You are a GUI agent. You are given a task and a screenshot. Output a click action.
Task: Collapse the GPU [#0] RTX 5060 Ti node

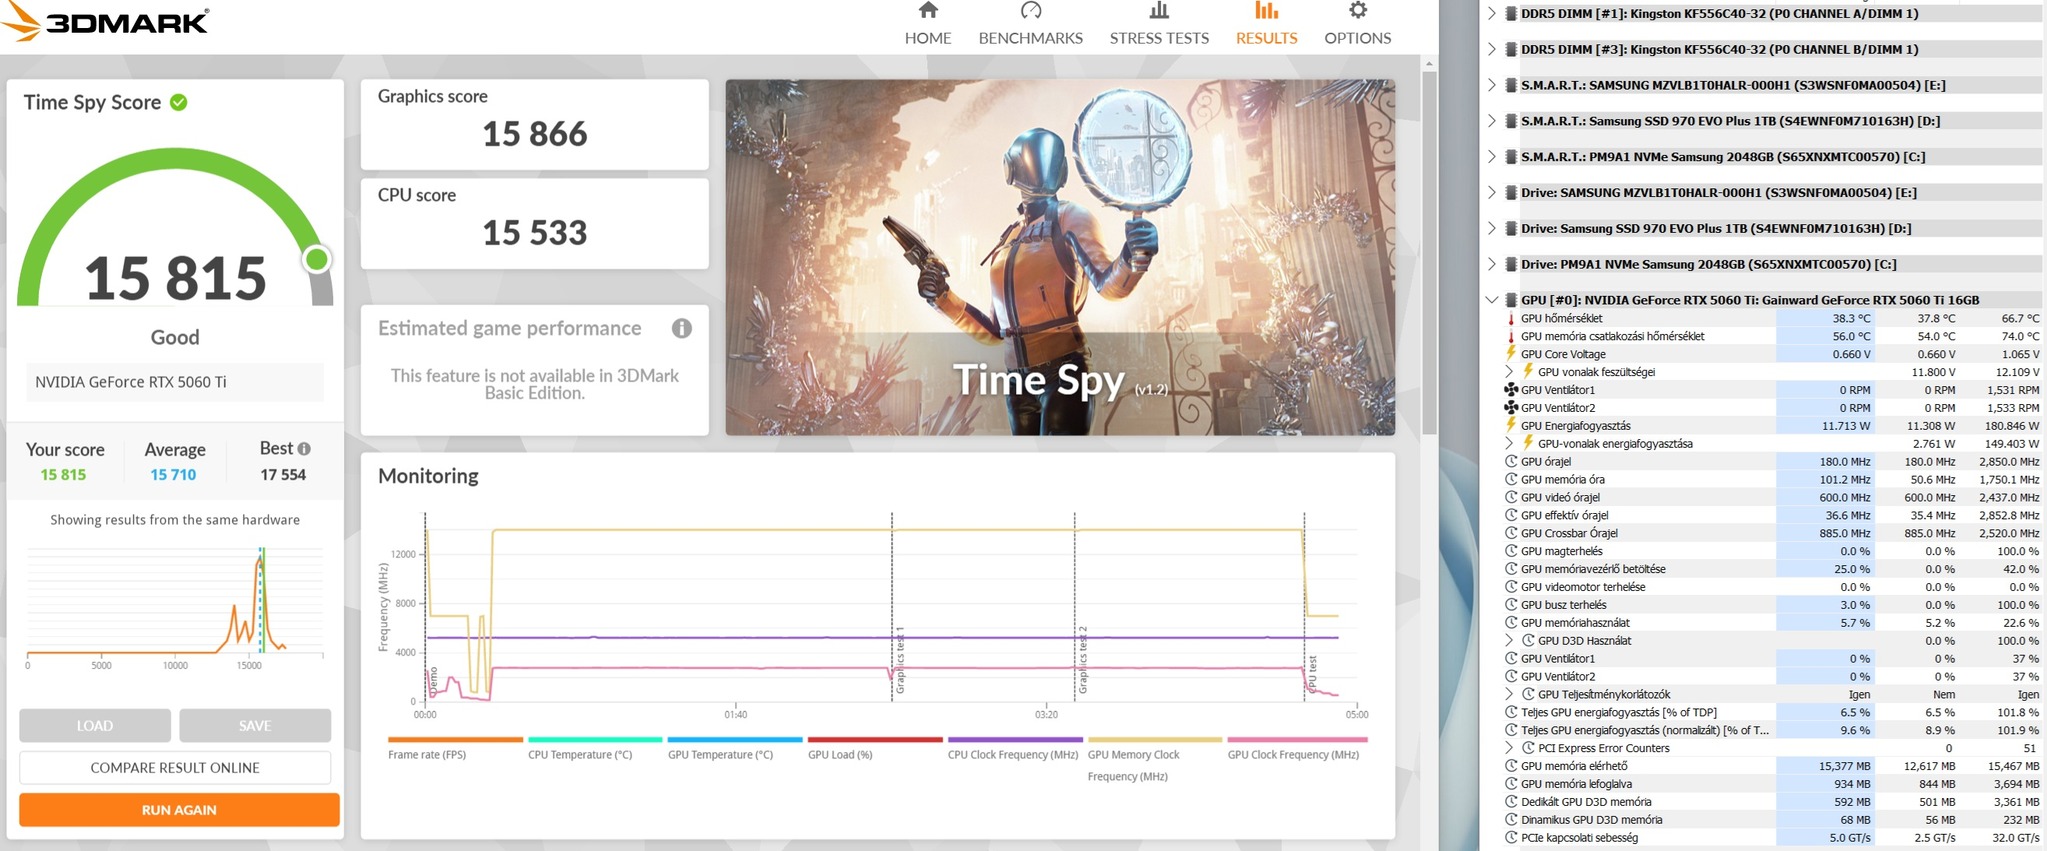pyautogui.click(x=1492, y=300)
